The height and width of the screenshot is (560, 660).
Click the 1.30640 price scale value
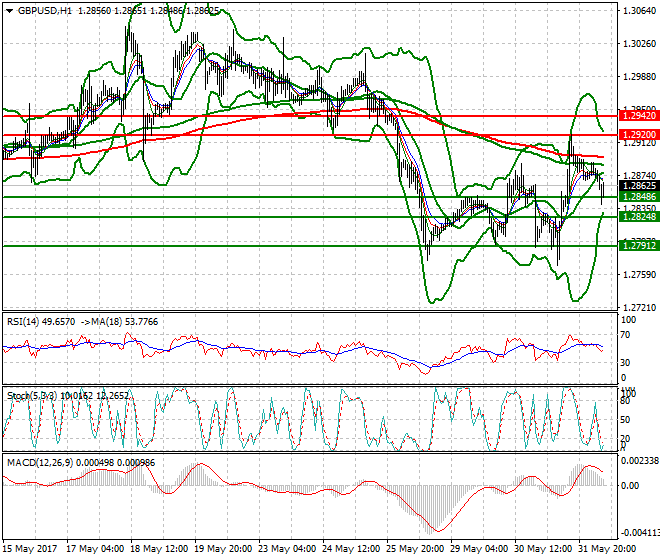(x=639, y=11)
